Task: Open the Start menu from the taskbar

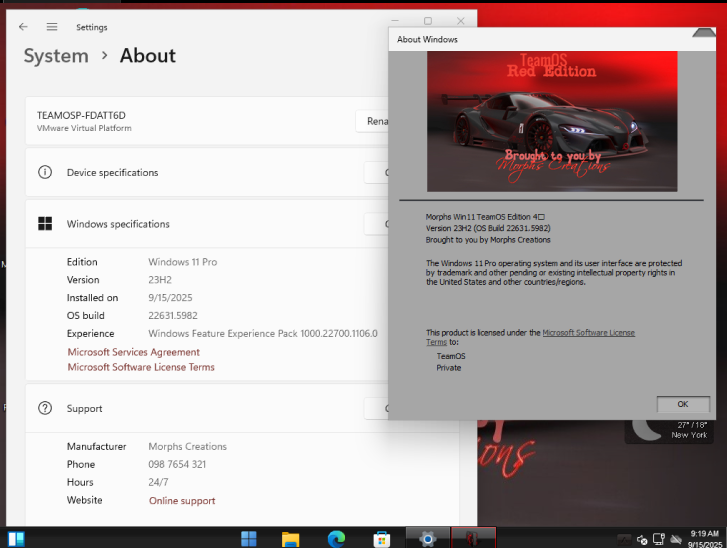Action: tap(249, 539)
